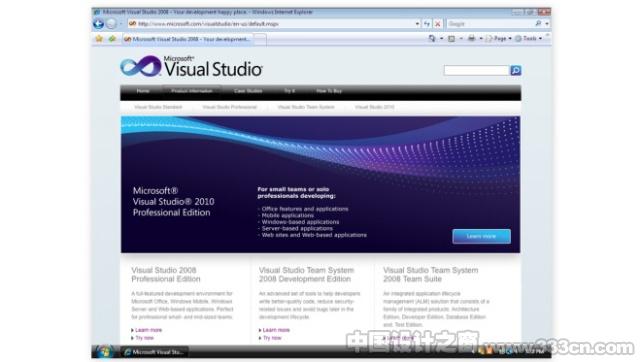Click the blue site search magnifier button
The height and width of the screenshot is (362, 640).
point(516,70)
